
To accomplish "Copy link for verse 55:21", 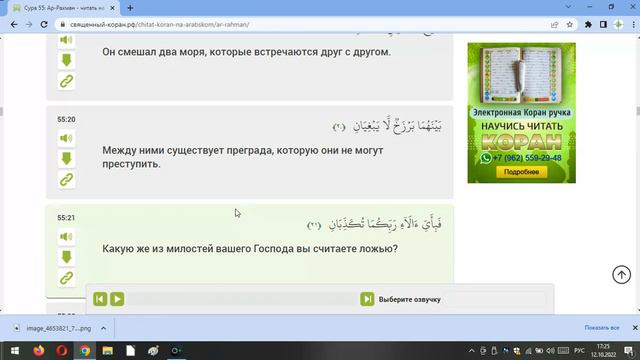I will [66, 278].
